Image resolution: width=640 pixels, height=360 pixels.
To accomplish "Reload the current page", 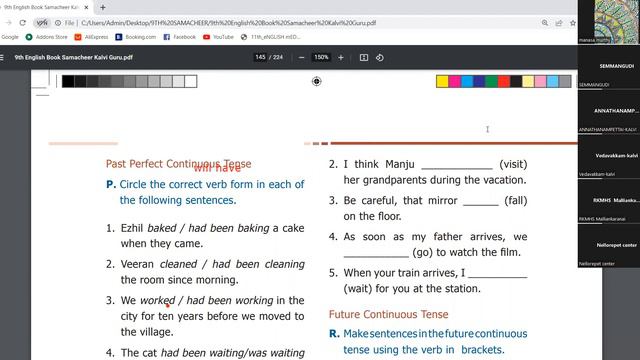I will (x=23, y=23).
